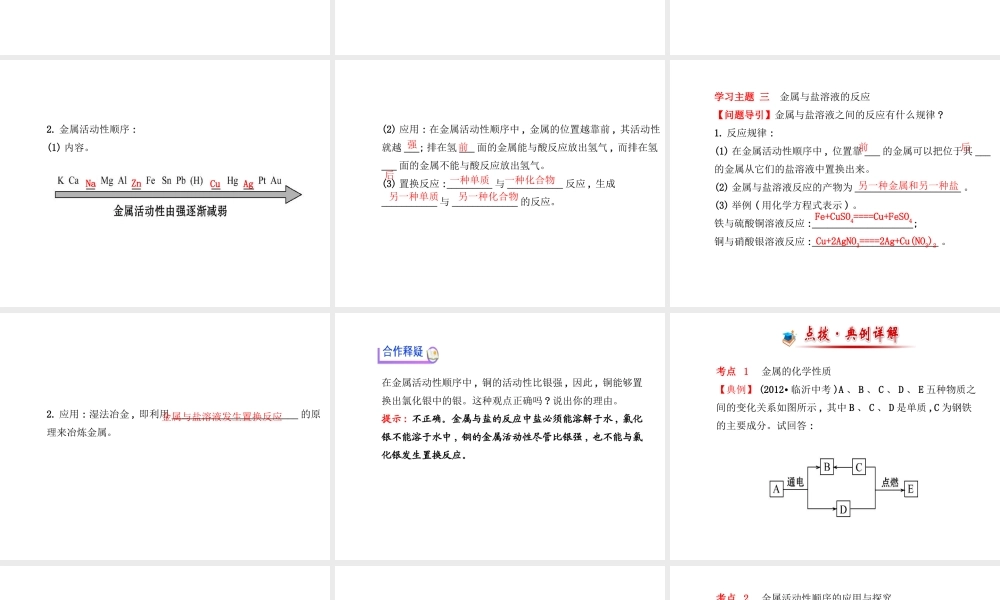Click the red Na in the activity series
1000x600 pixels.
pos(91,184)
